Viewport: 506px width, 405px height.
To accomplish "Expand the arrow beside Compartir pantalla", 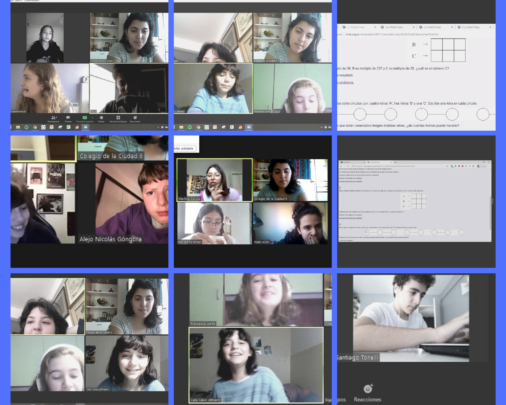I will (92, 118).
